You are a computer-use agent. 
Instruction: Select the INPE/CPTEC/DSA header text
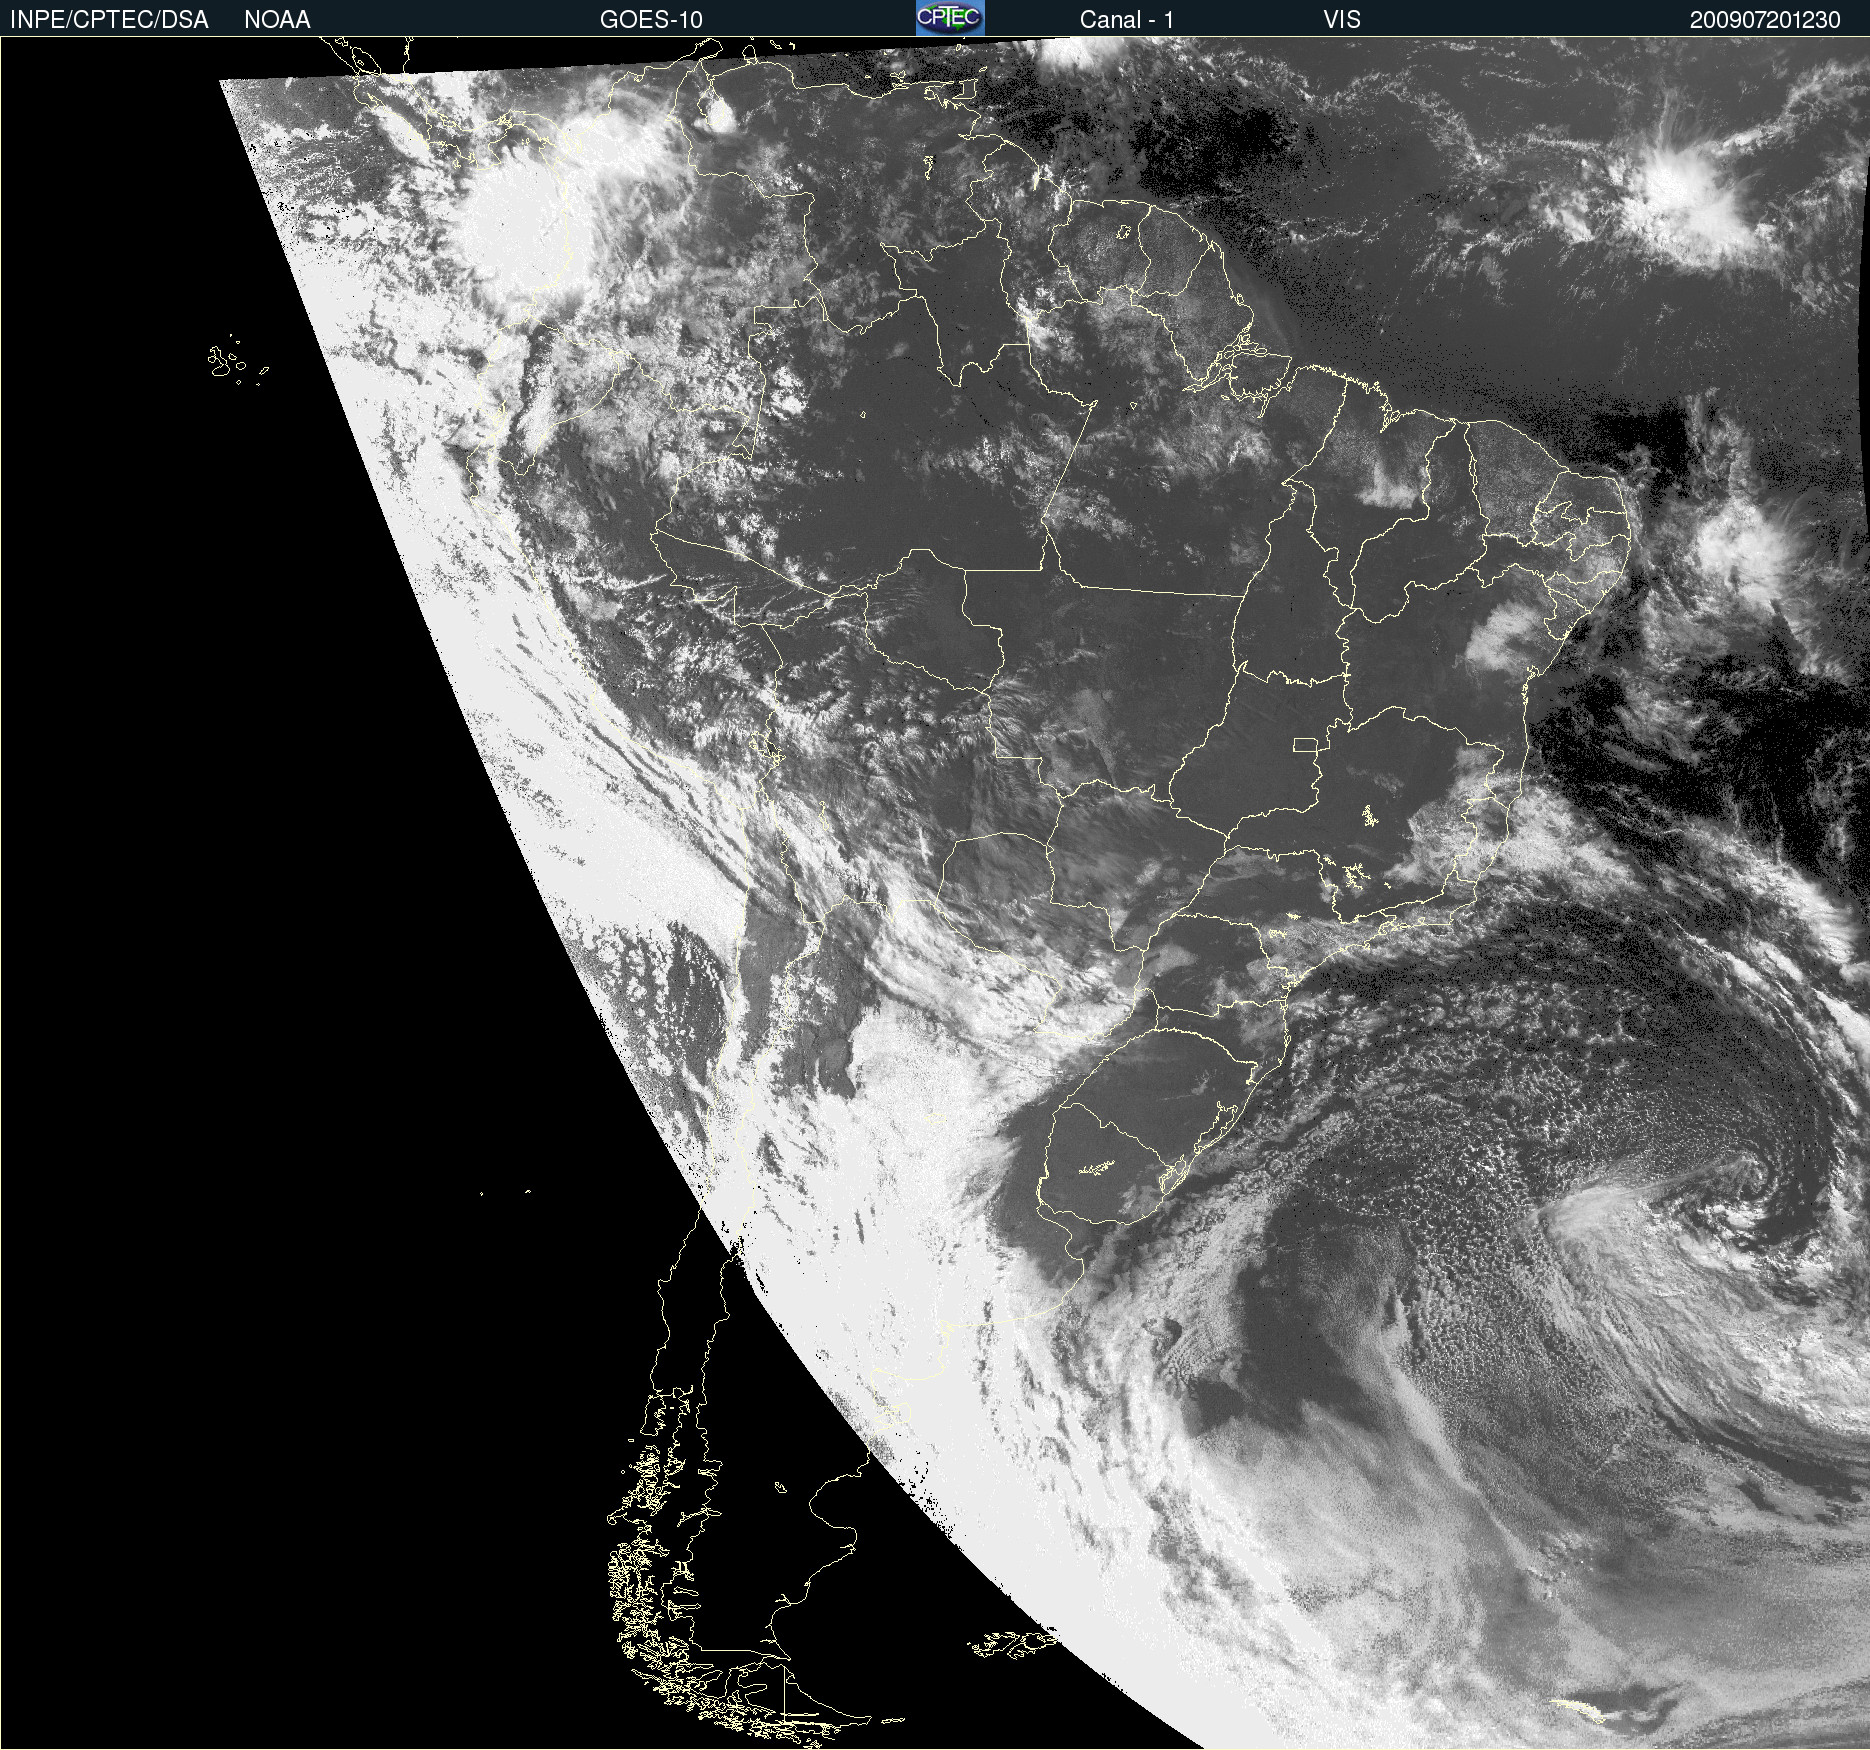(x=109, y=20)
